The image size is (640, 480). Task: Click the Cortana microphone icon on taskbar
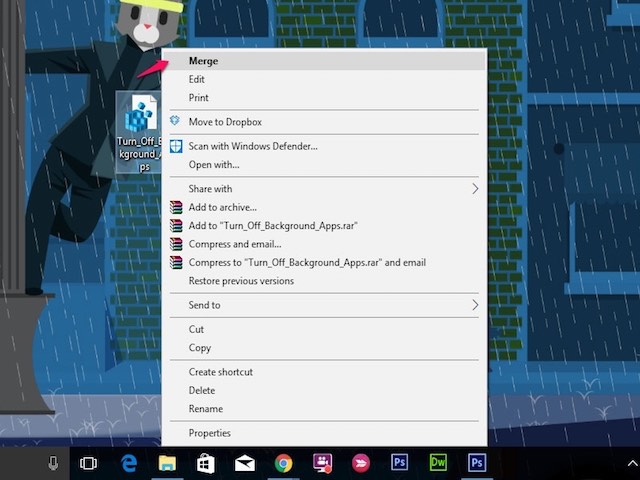point(53,463)
